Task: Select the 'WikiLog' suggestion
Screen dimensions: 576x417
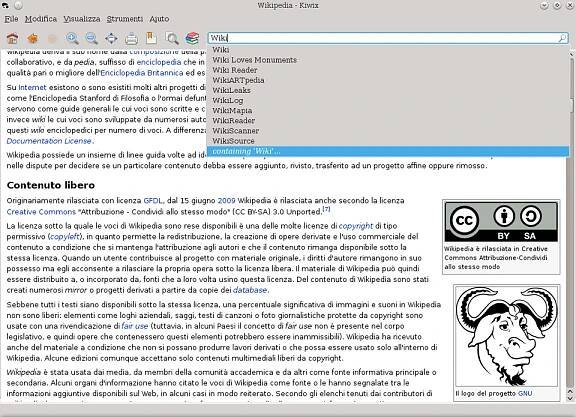Action: (388, 100)
